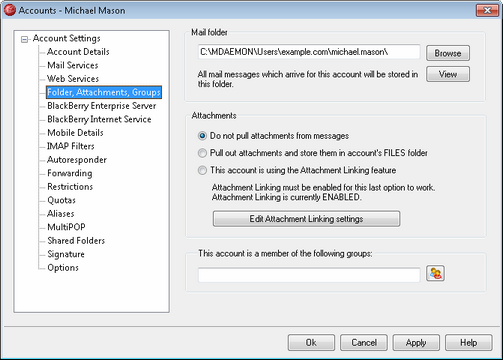503x360 pixels.
Task: Close the Accounts dialog window
Action: tap(487, 10)
